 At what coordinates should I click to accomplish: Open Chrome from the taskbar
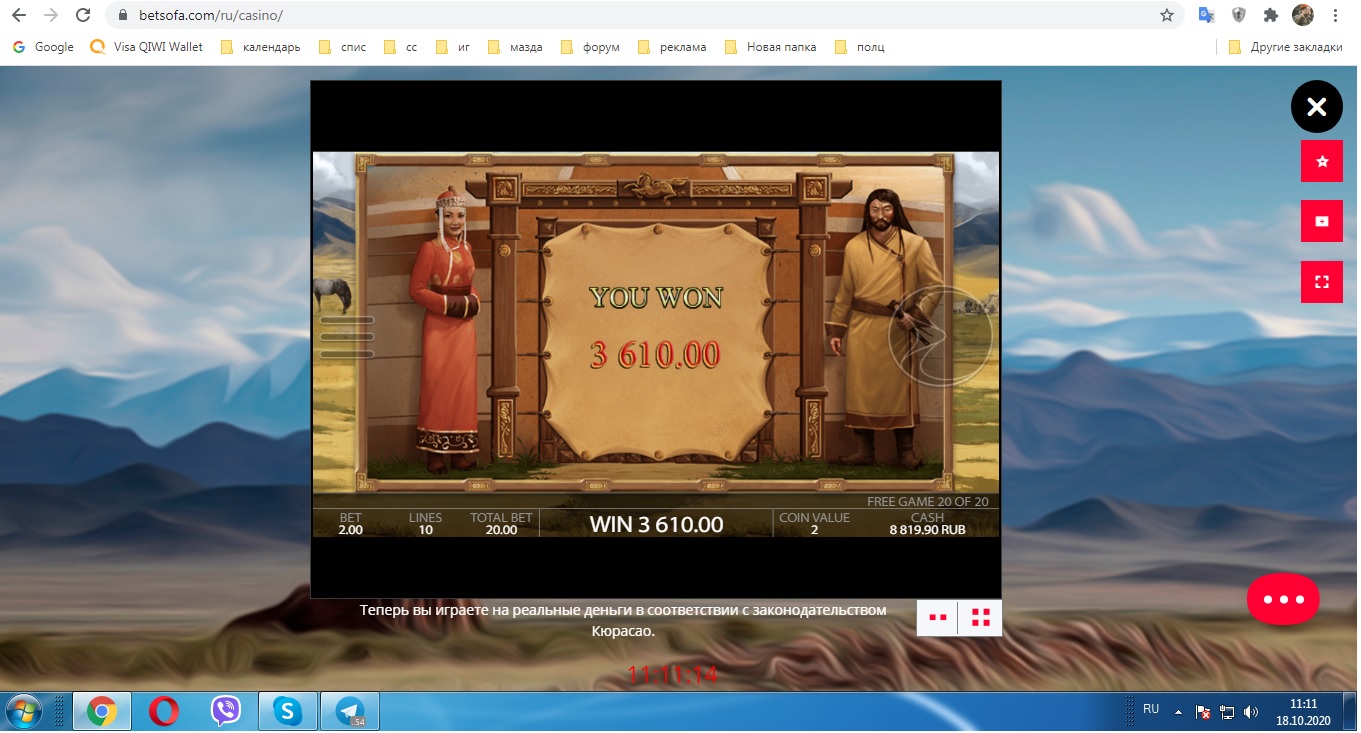tap(101, 711)
